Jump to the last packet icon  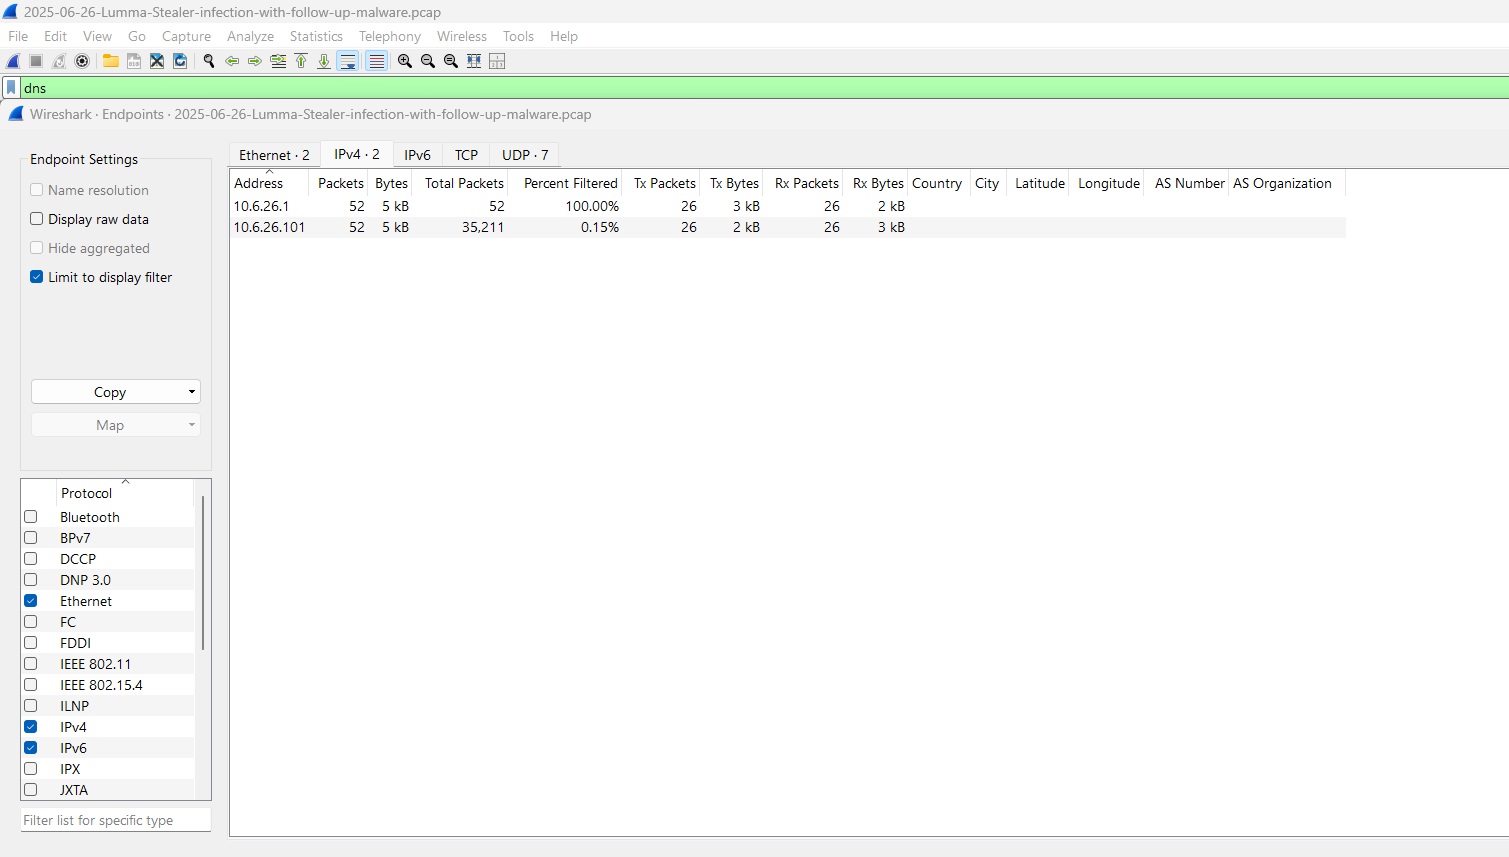coord(324,61)
